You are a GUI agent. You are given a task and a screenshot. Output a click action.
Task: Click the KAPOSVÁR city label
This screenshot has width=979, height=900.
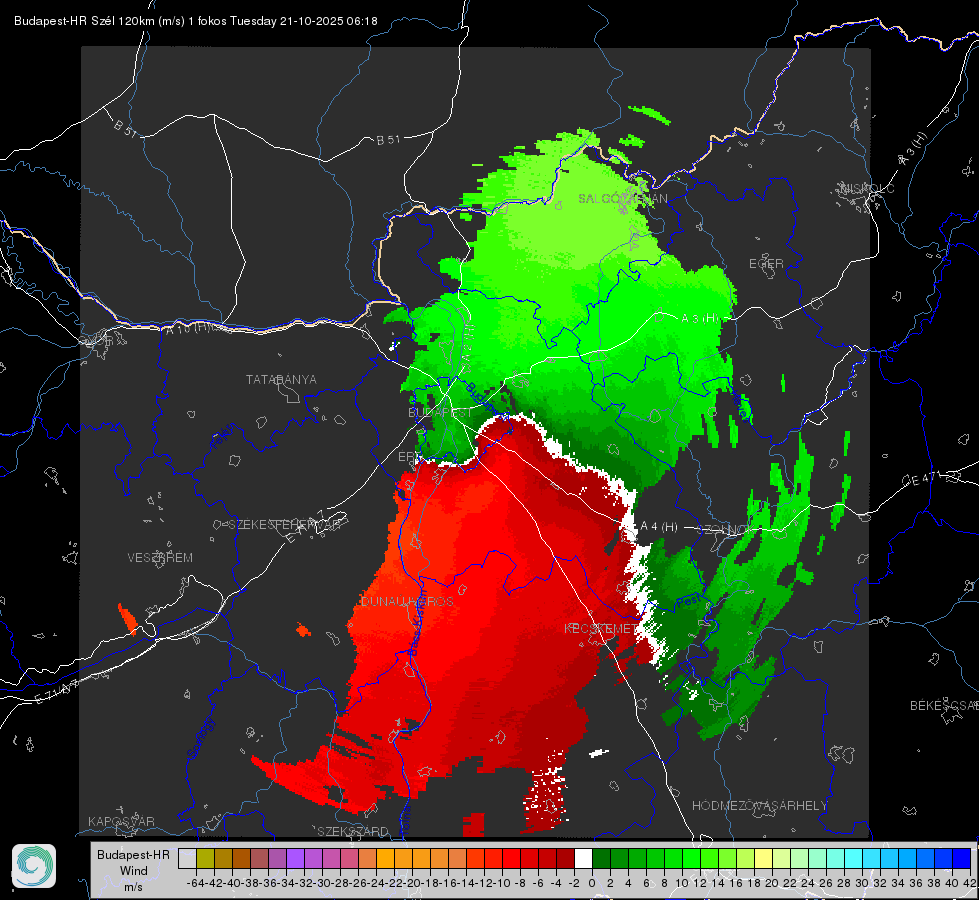[121, 821]
